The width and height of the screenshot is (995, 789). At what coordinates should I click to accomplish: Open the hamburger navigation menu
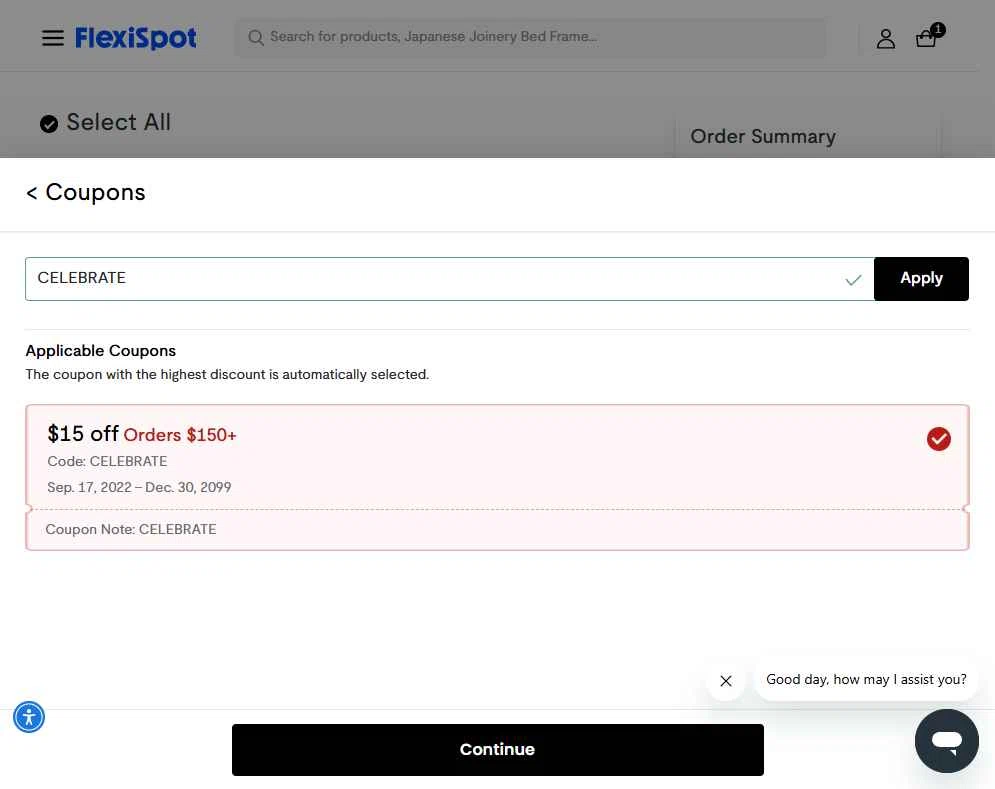52,38
